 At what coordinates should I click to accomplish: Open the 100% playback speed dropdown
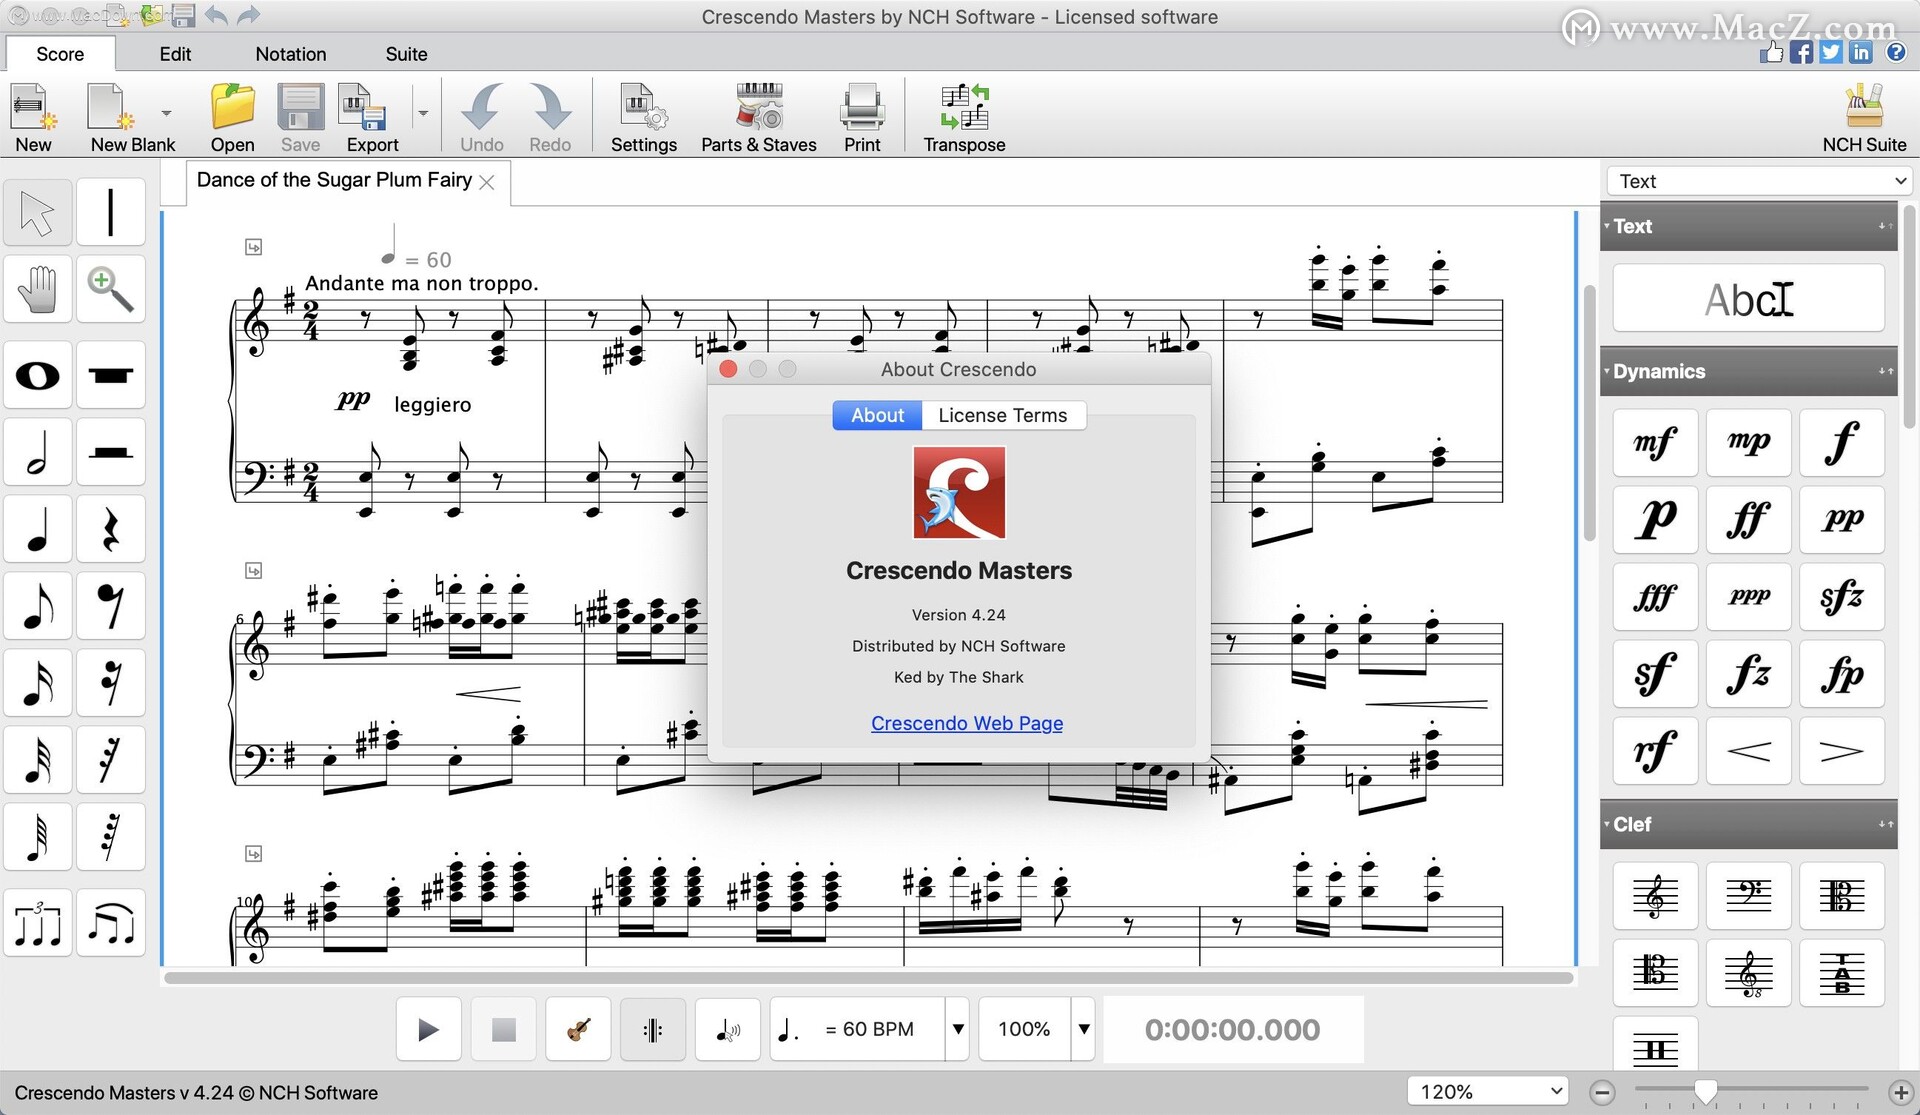click(x=1083, y=1029)
